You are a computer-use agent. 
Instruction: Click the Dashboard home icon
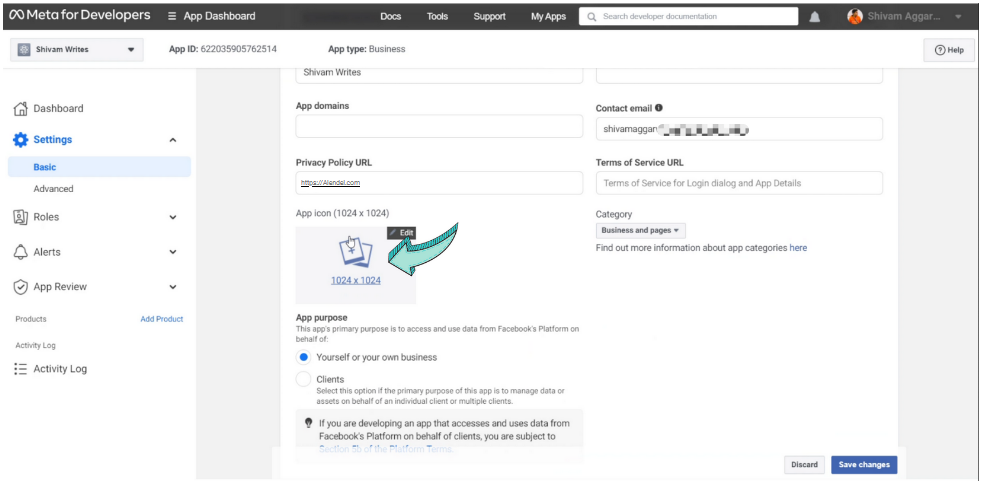click(20, 109)
